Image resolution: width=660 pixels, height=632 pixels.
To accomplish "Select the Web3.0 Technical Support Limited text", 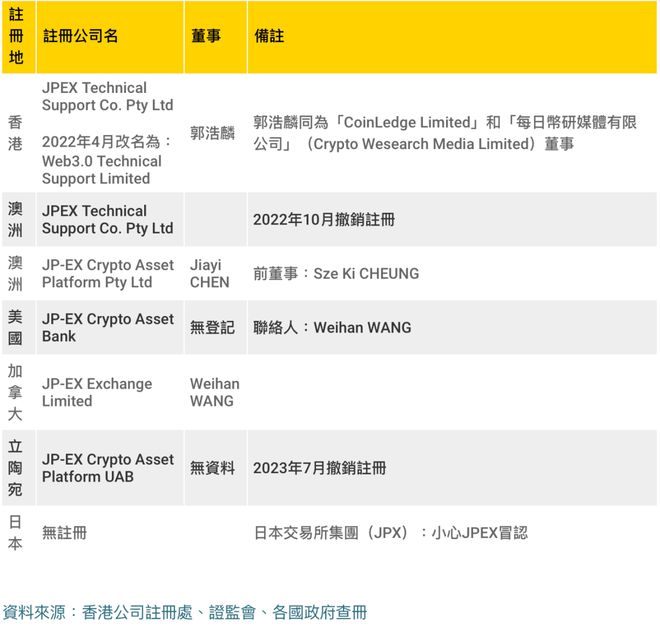I will coord(101,170).
